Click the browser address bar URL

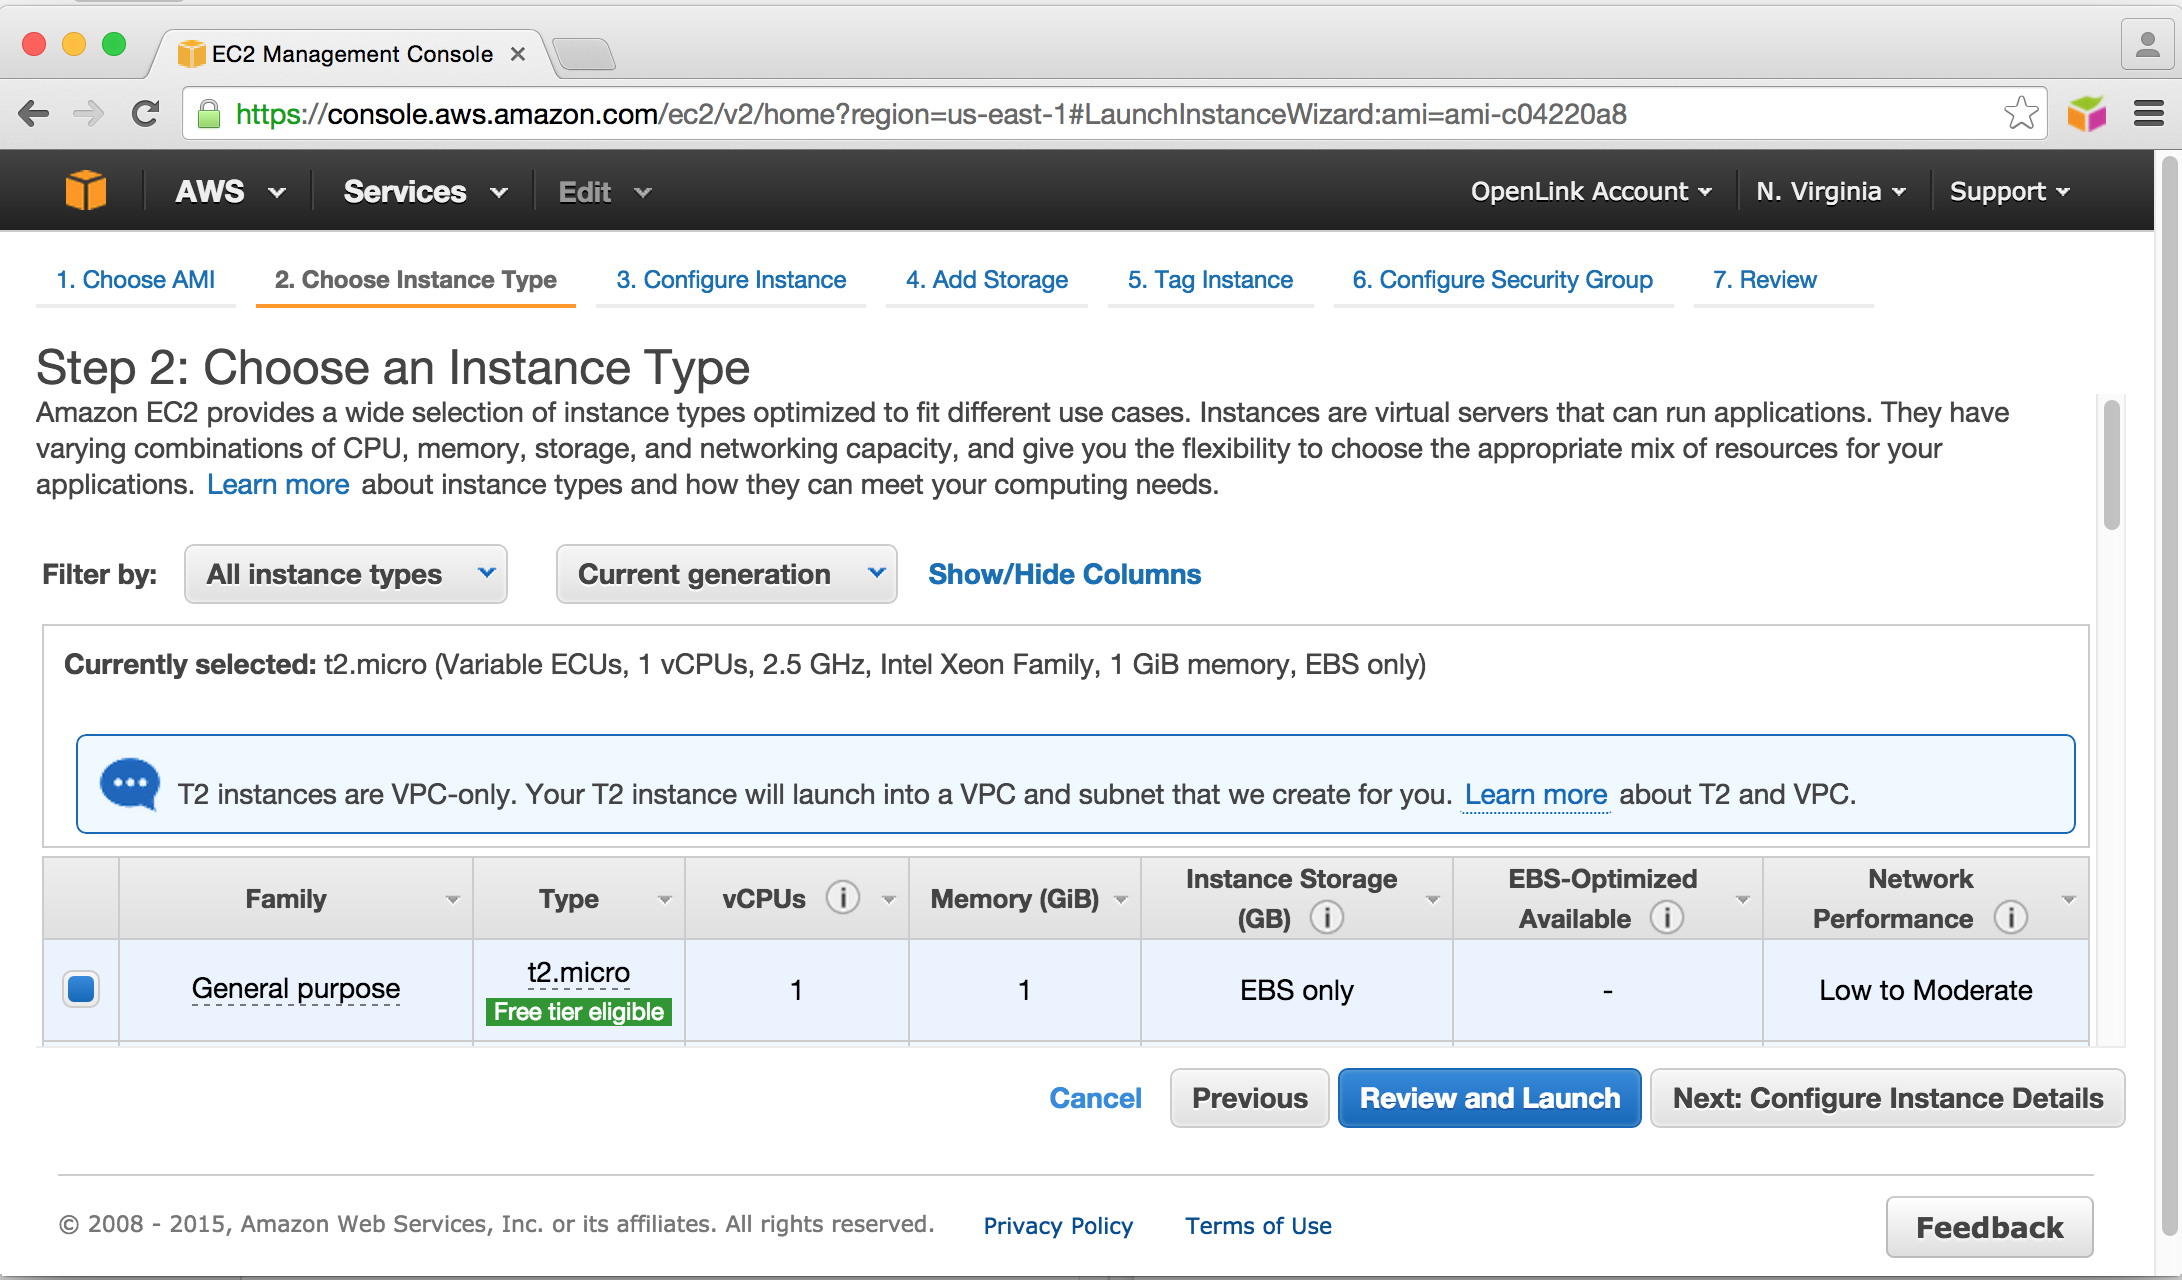coord(930,114)
